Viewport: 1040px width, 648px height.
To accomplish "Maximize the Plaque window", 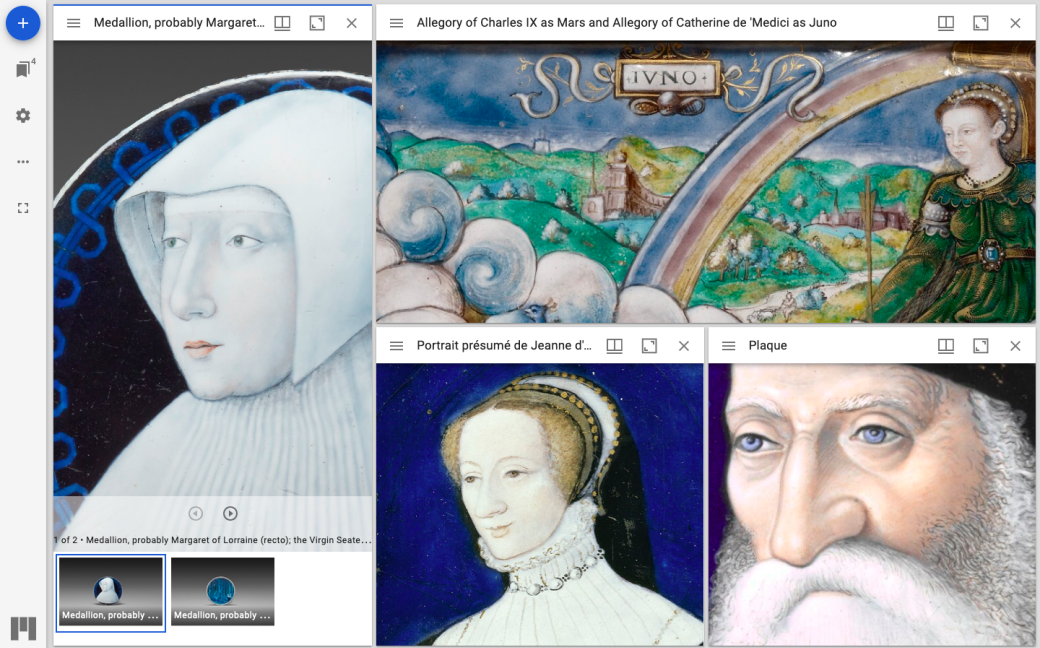I will point(981,346).
